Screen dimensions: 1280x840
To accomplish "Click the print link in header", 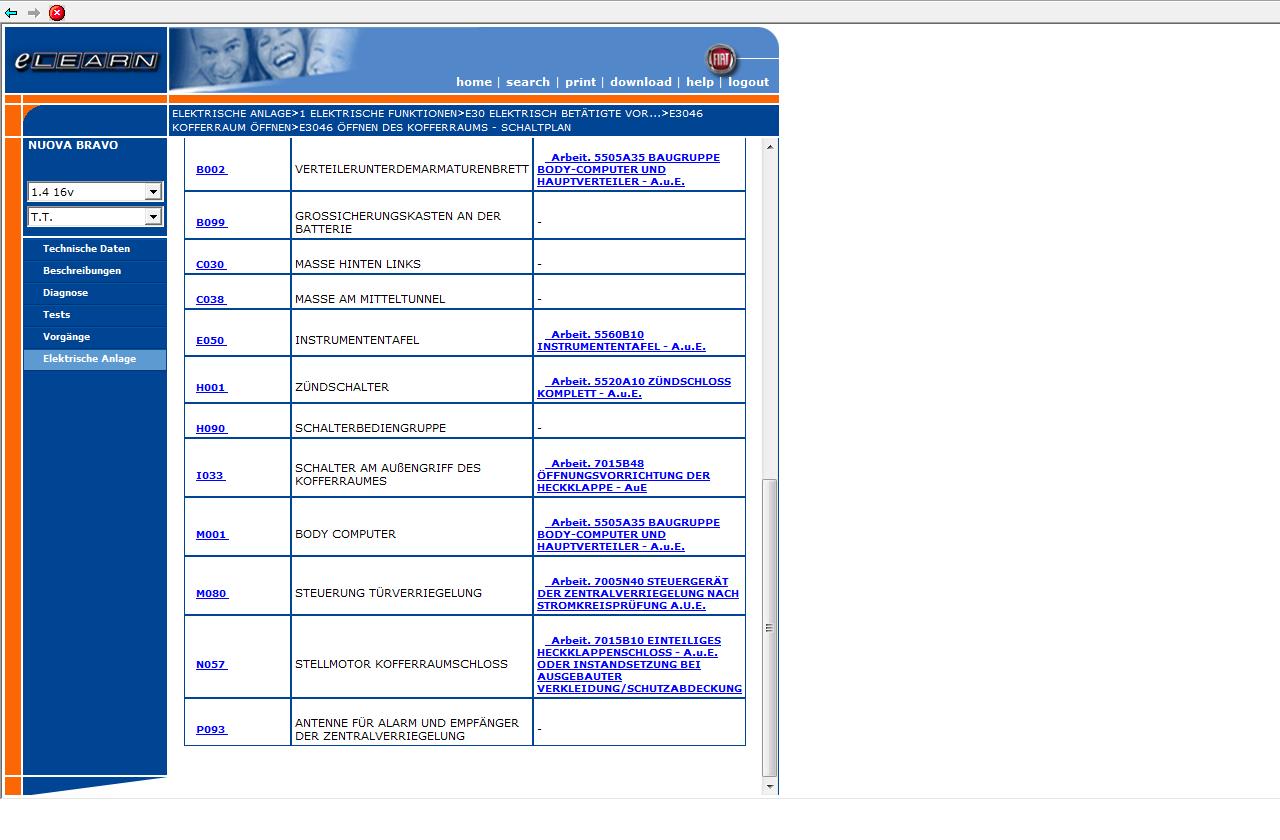I will (x=580, y=82).
